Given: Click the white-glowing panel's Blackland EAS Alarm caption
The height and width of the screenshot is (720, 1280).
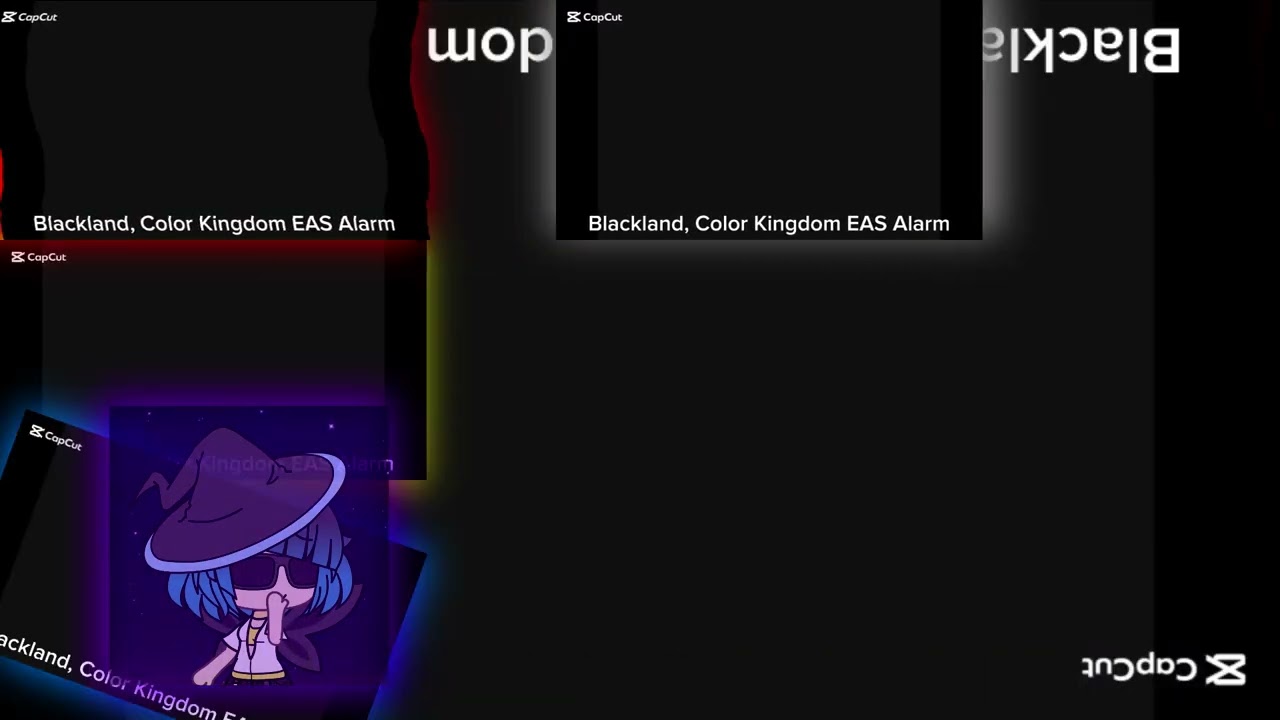Looking at the screenshot, I should click(768, 224).
